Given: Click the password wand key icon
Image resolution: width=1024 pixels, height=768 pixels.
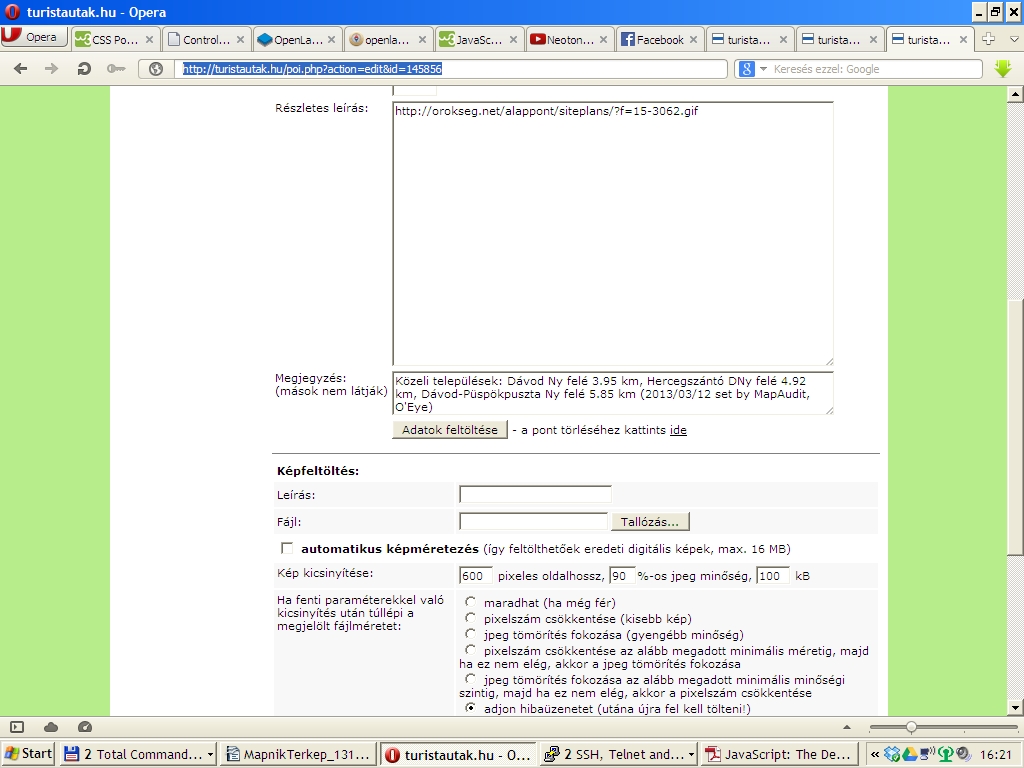Looking at the screenshot, I should coord(117,69).
